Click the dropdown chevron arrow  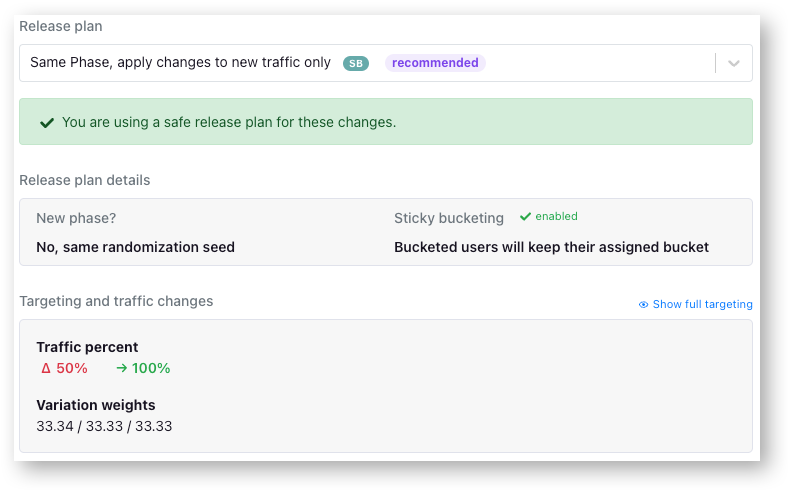734,63
